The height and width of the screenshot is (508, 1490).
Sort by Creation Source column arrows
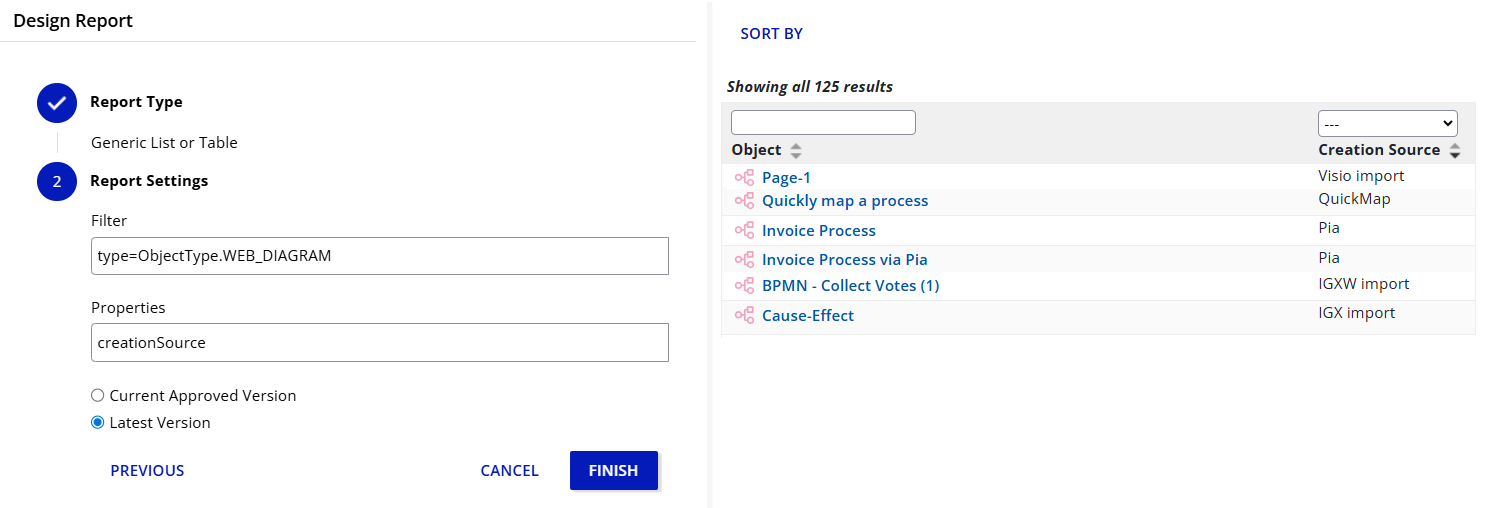click(1455, 151)
